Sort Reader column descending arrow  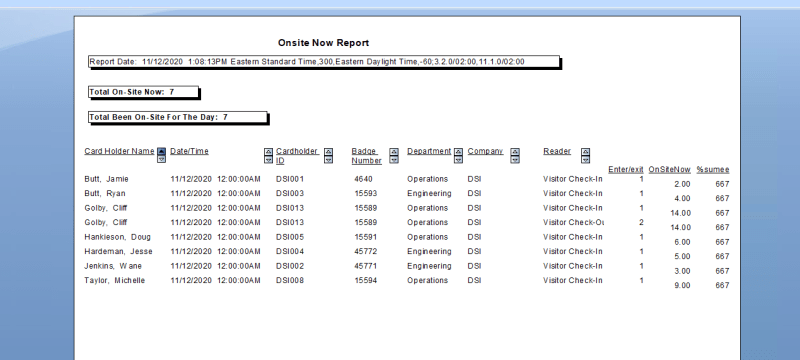click(x=586, y=160)
